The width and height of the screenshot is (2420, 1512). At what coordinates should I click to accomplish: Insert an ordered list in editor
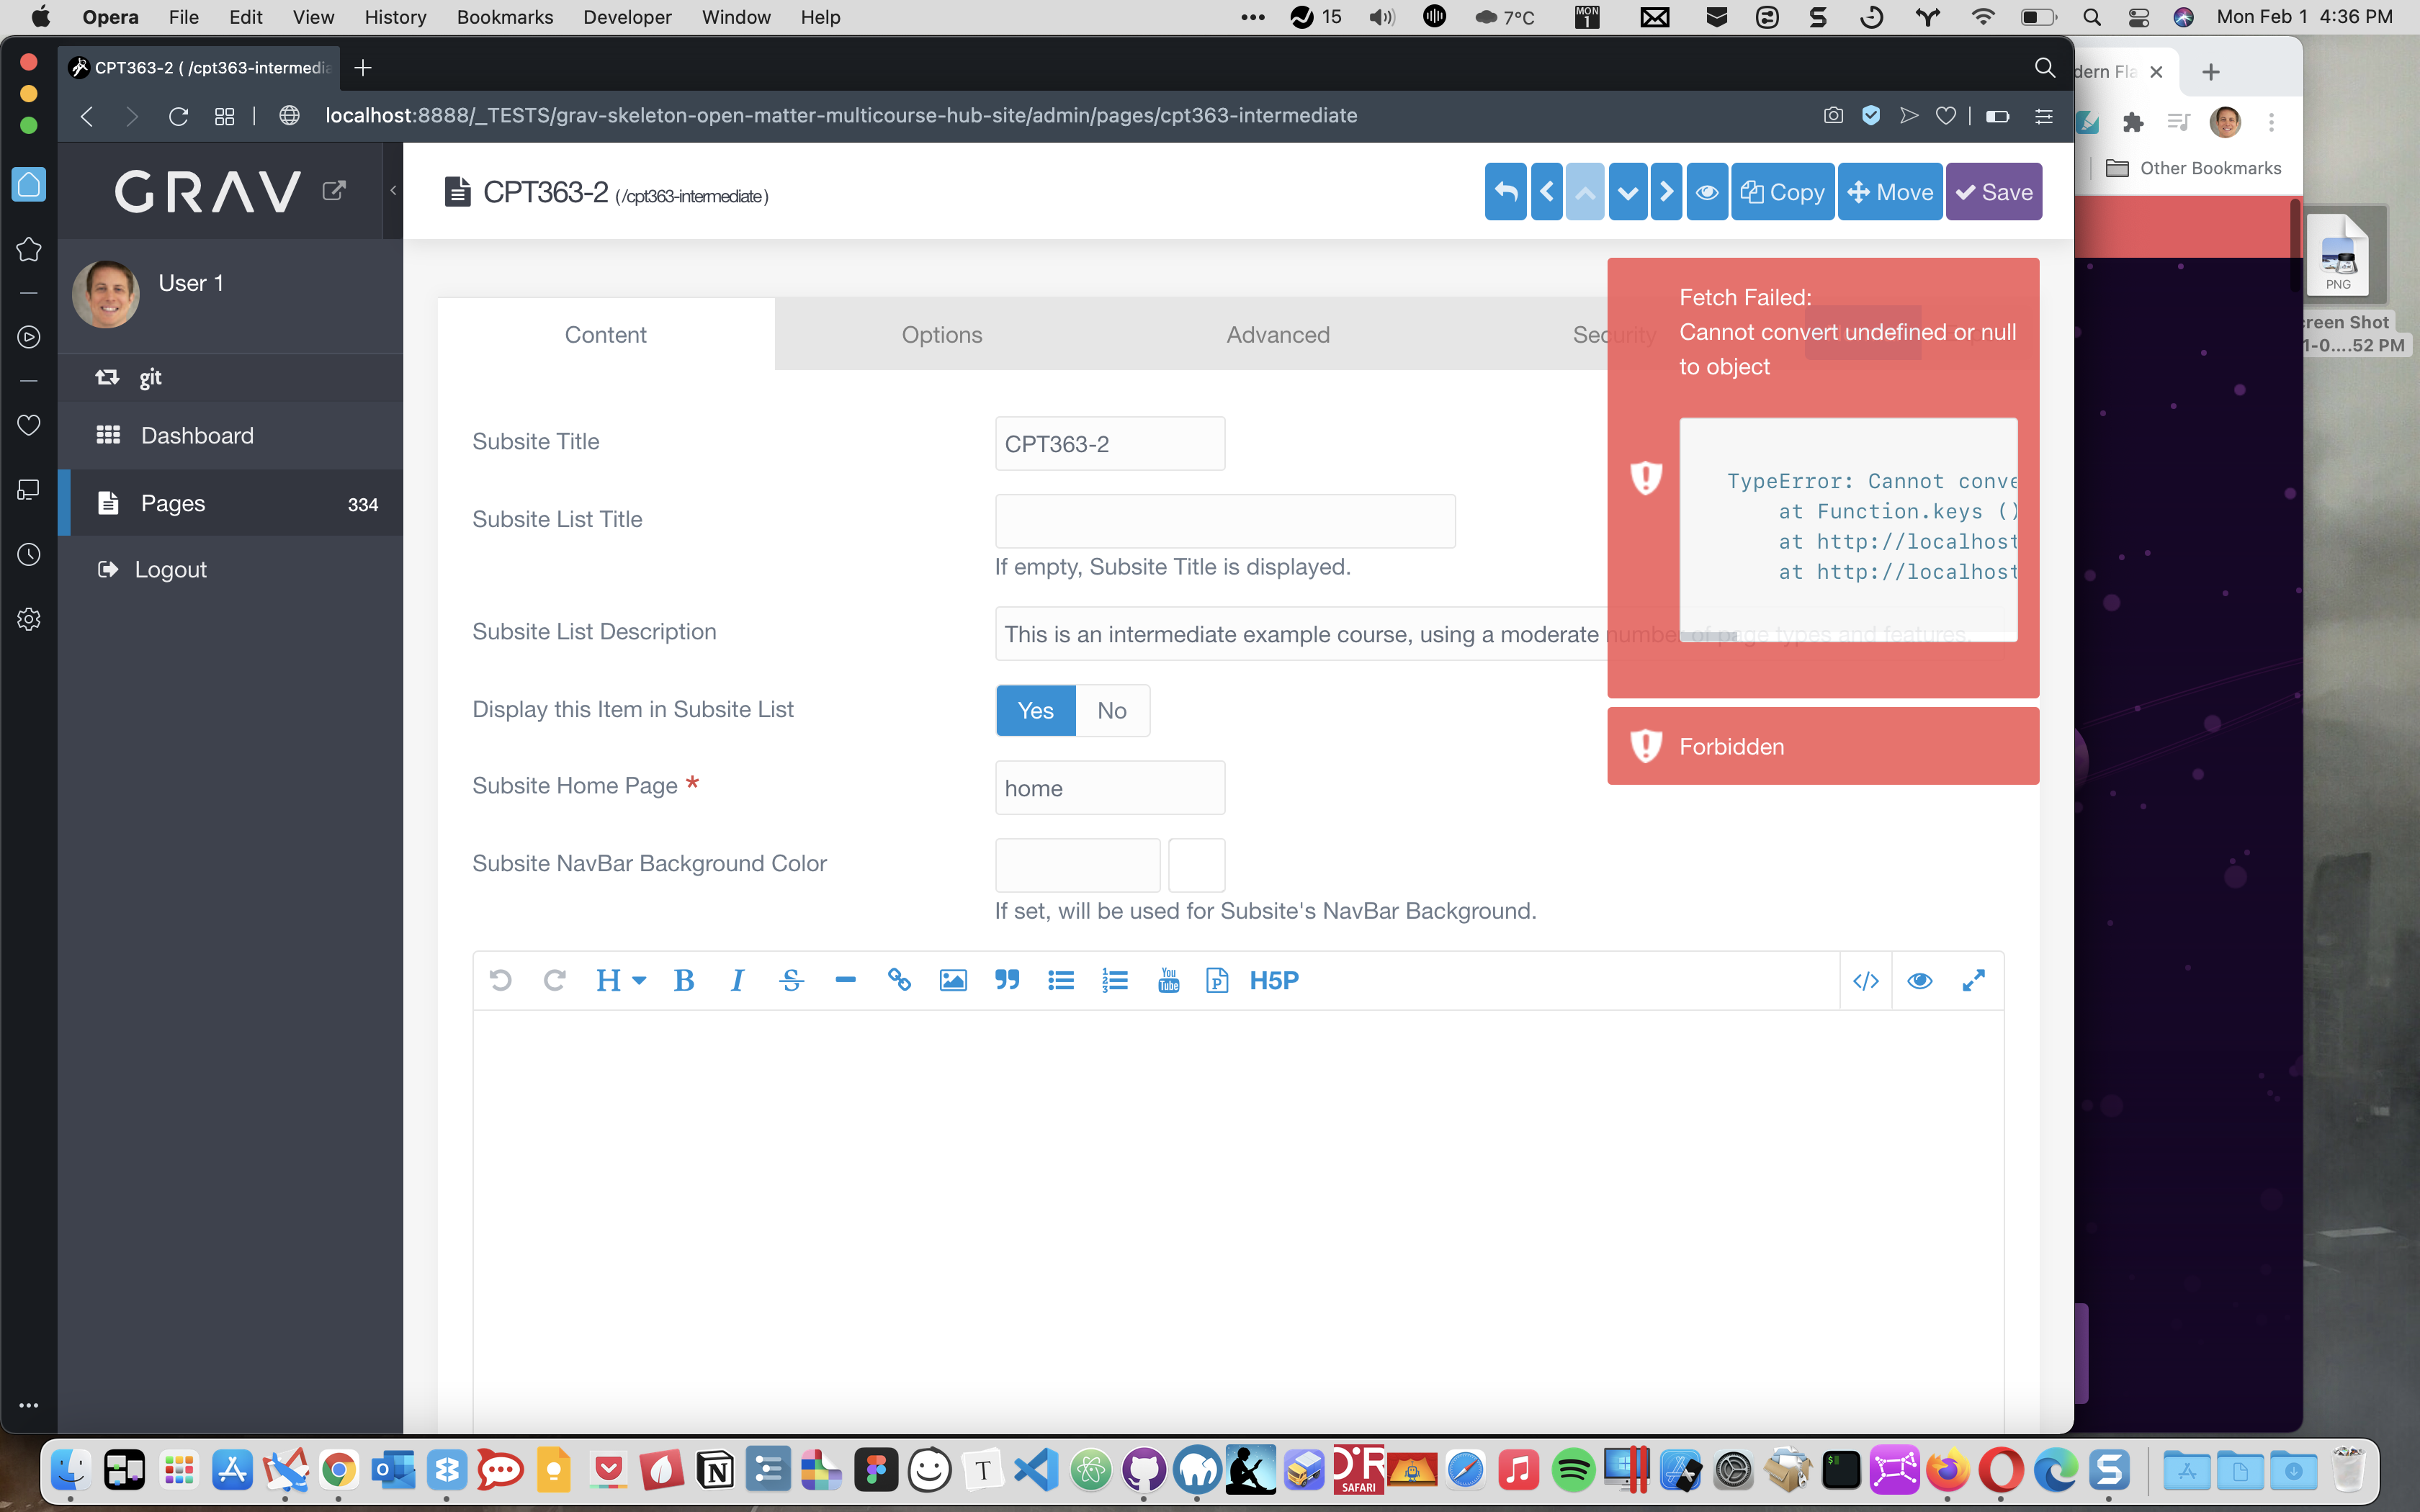point(1115,980)
